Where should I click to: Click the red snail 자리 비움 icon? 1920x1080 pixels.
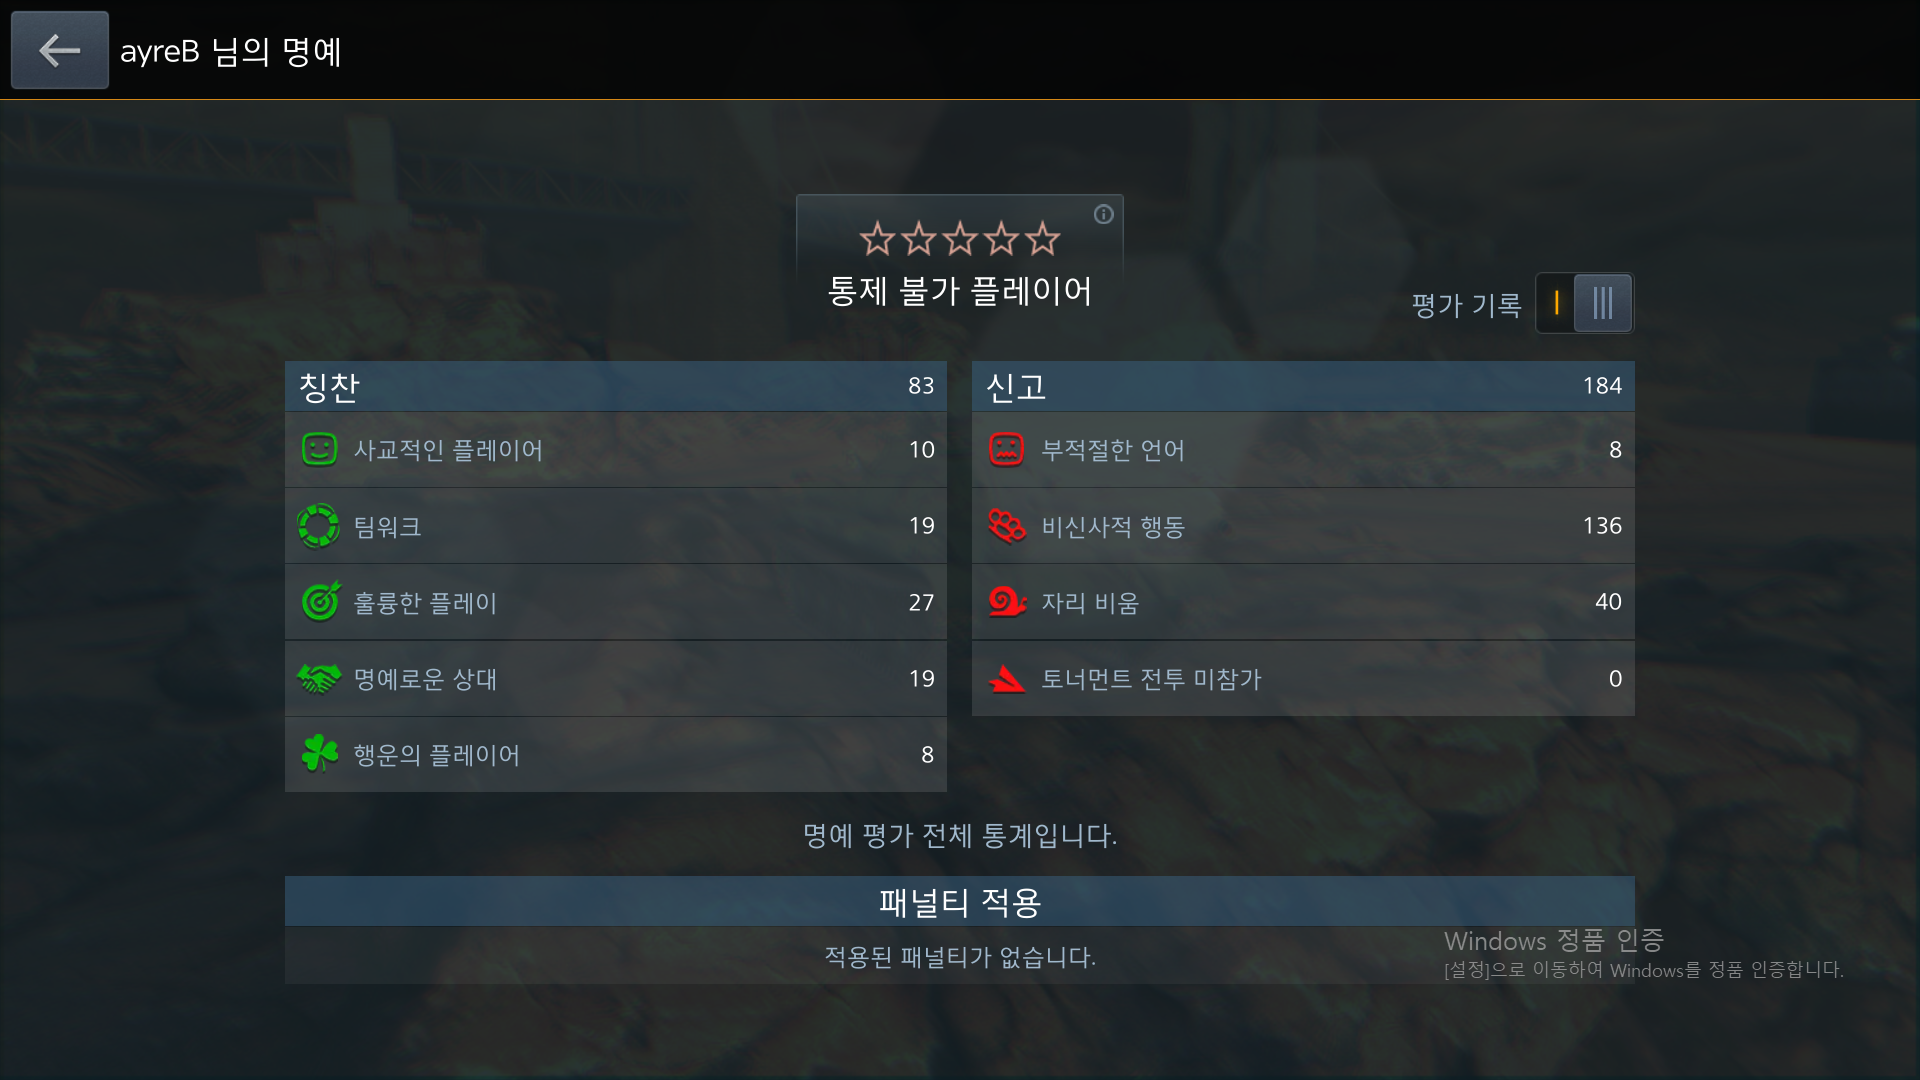tap(1007, 602)
